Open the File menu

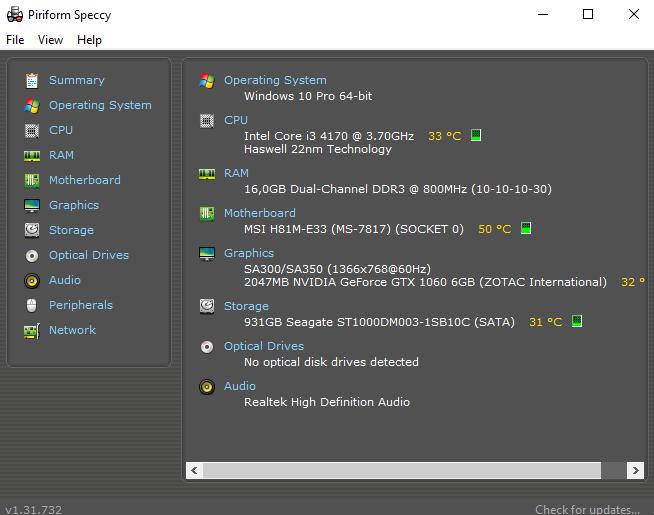point(15,40)
